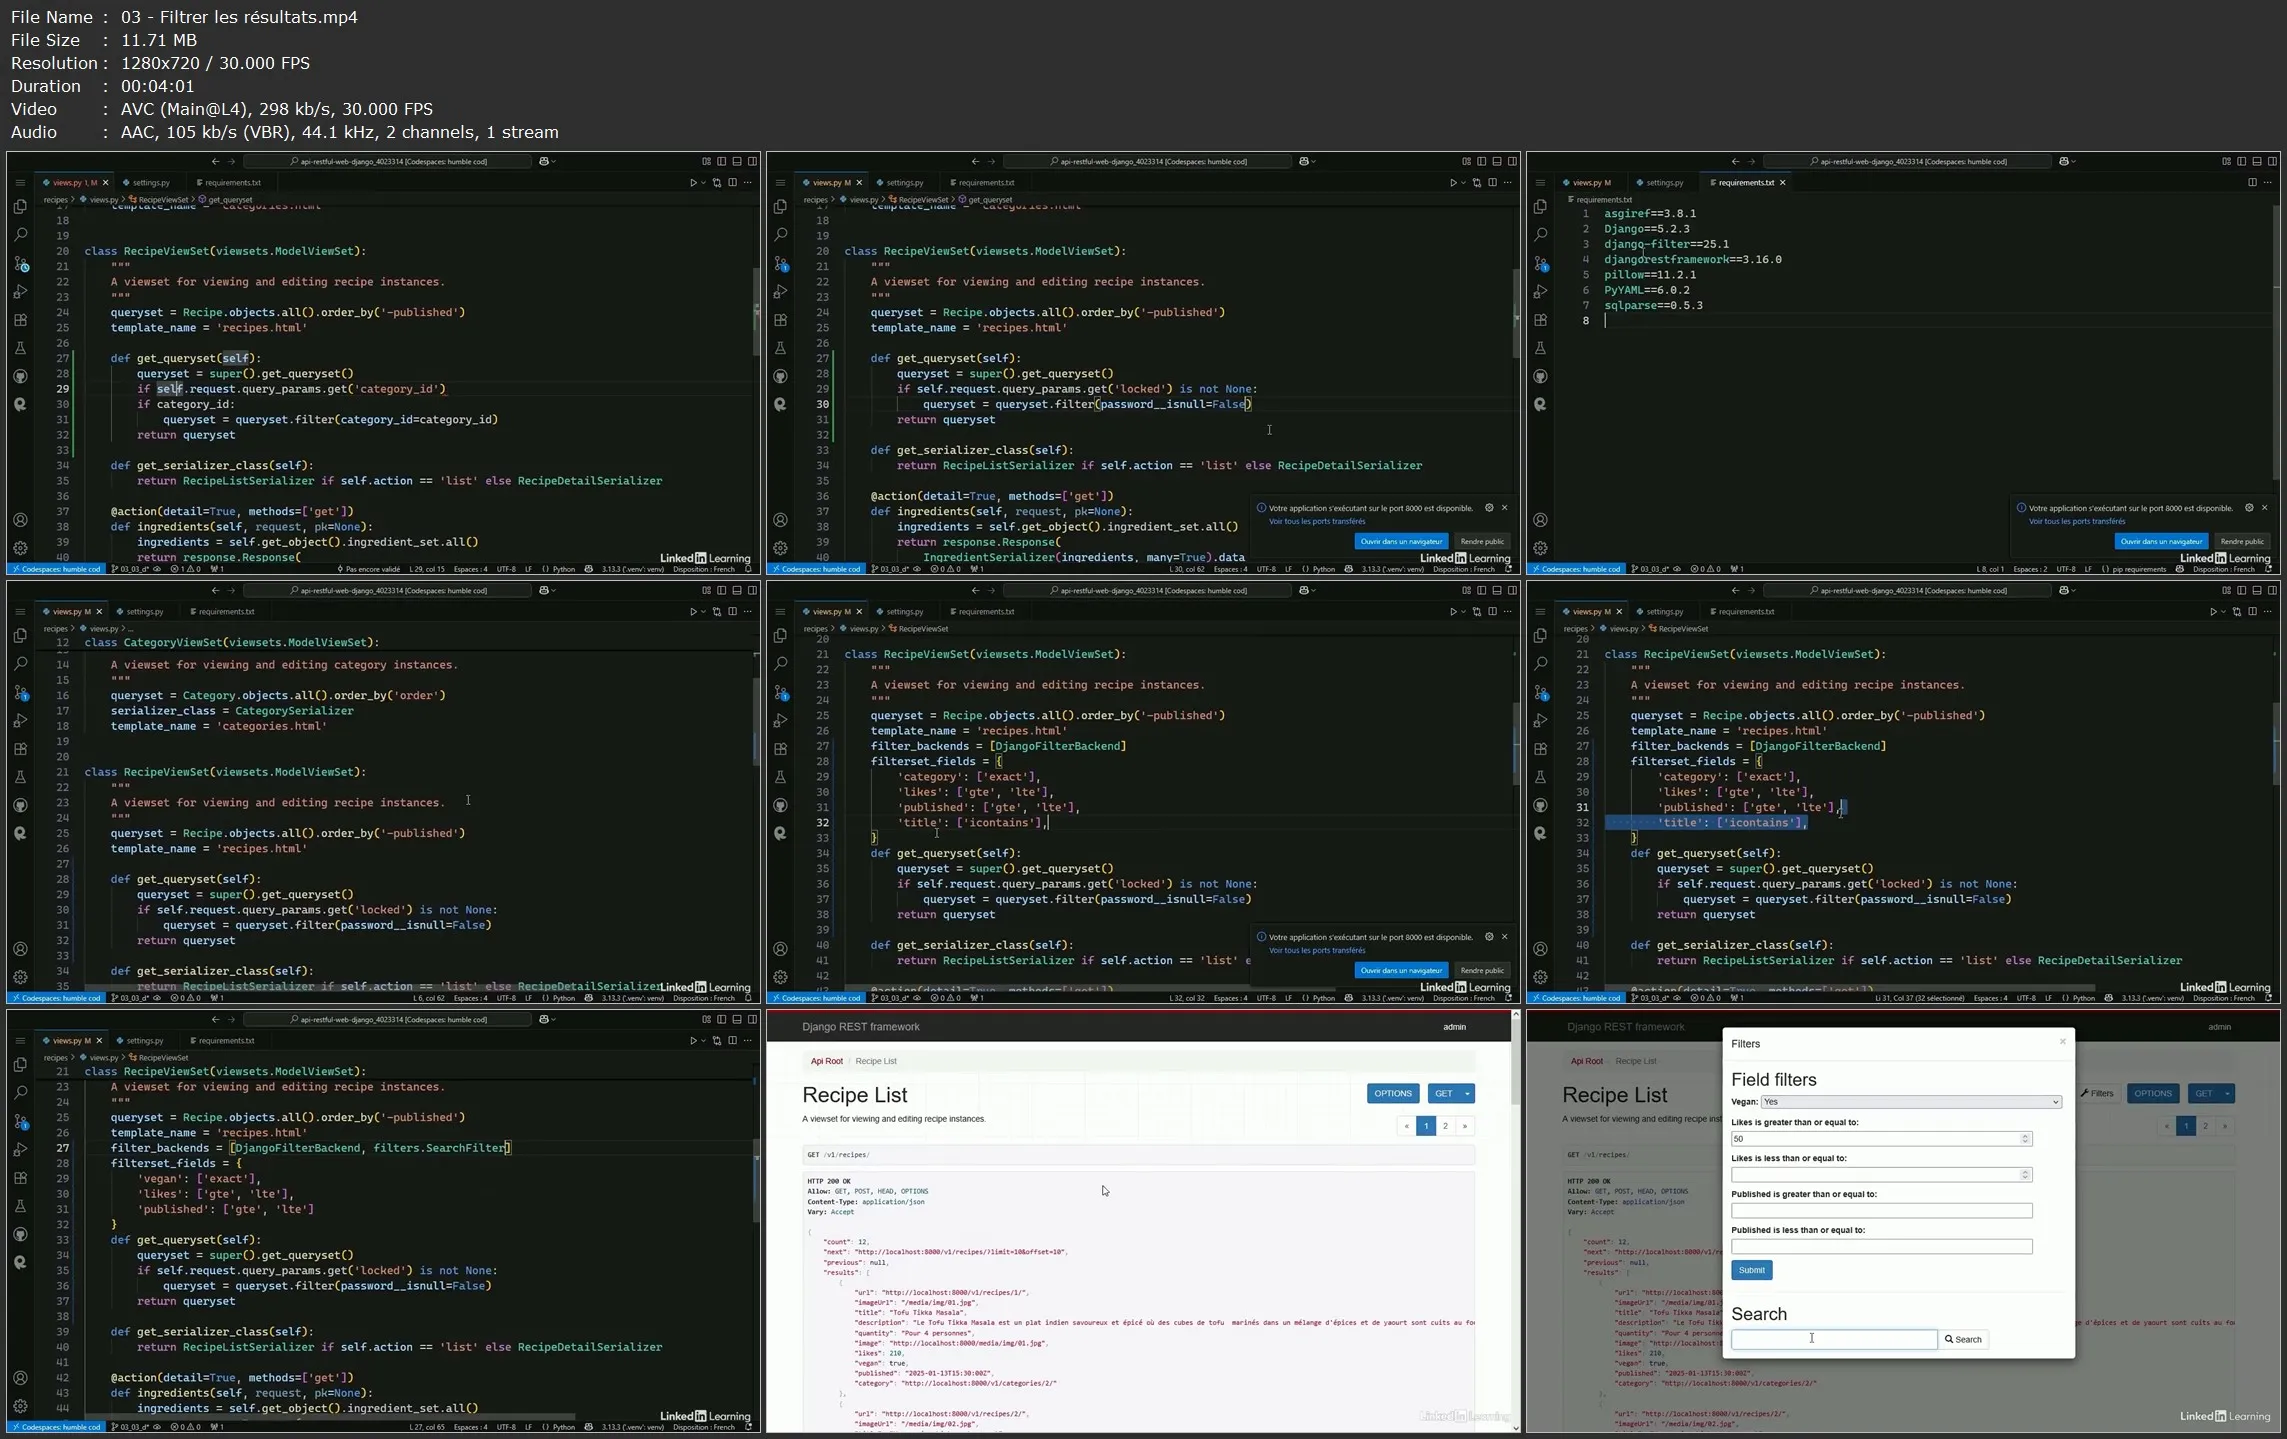Viewport: 2287px width, 1439px height.
Task: Click the magnifier Search button in Filters dialog
Action: [1963, 1339]
